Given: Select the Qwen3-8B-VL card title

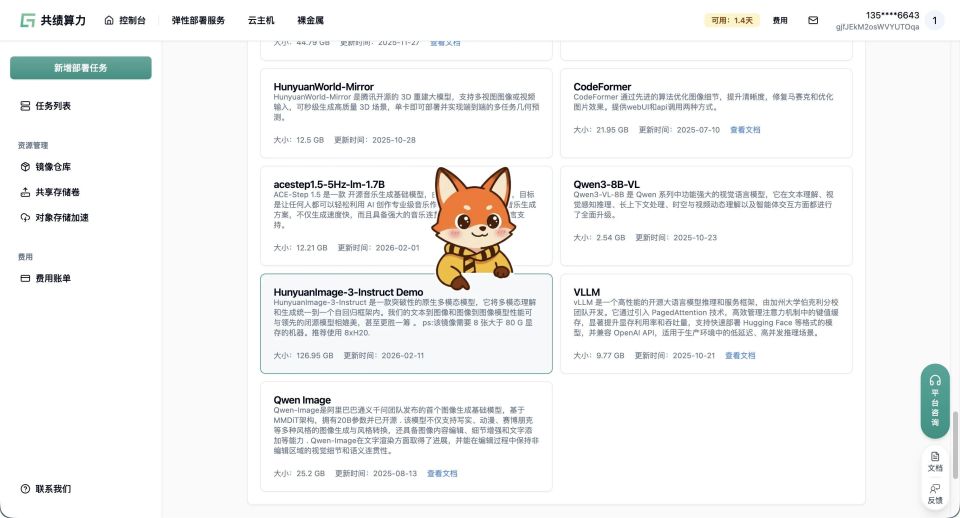Looking at the screenshot, I should [x=606, y=184].
